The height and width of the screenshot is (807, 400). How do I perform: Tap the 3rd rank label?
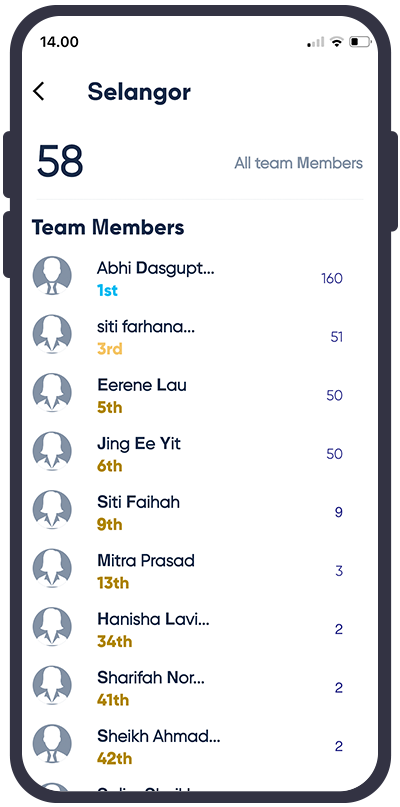110,349
